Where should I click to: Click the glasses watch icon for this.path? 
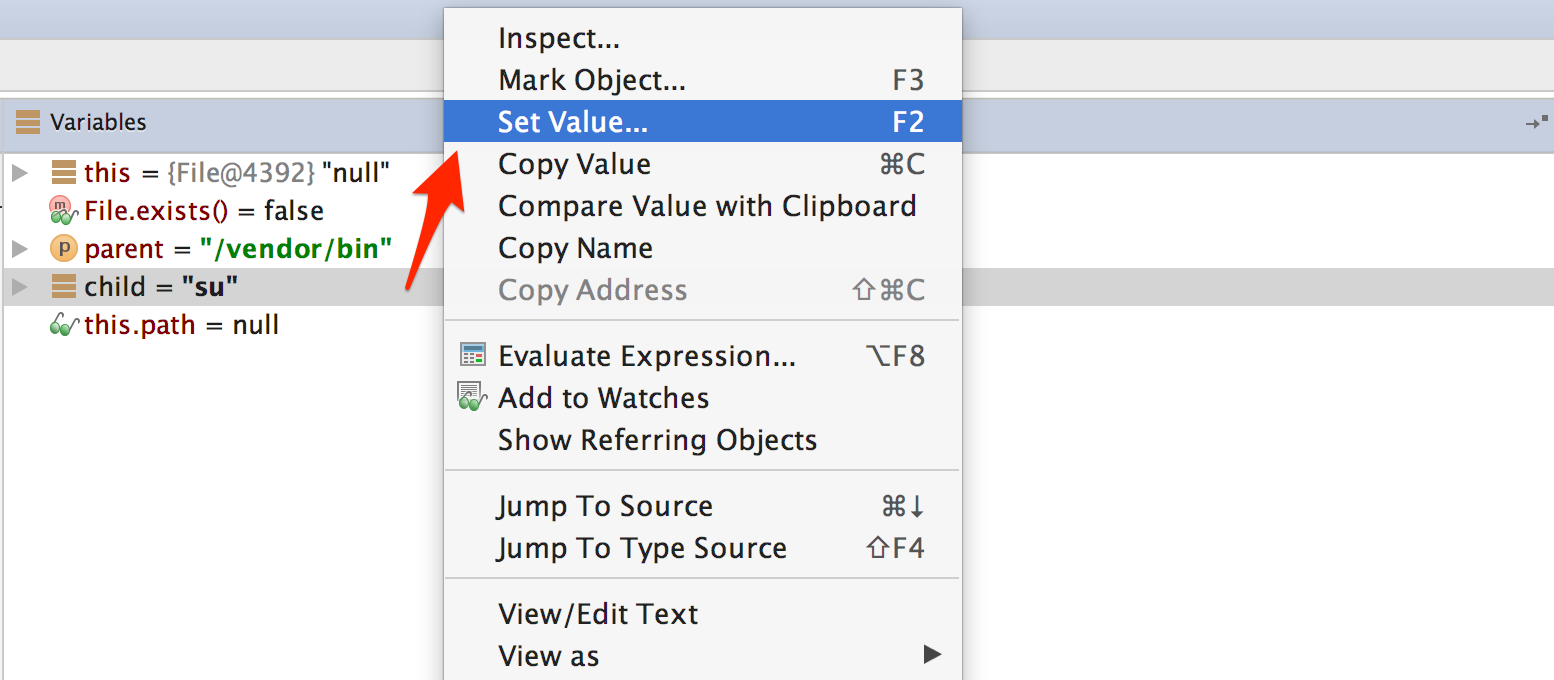[x=64, y=325]
